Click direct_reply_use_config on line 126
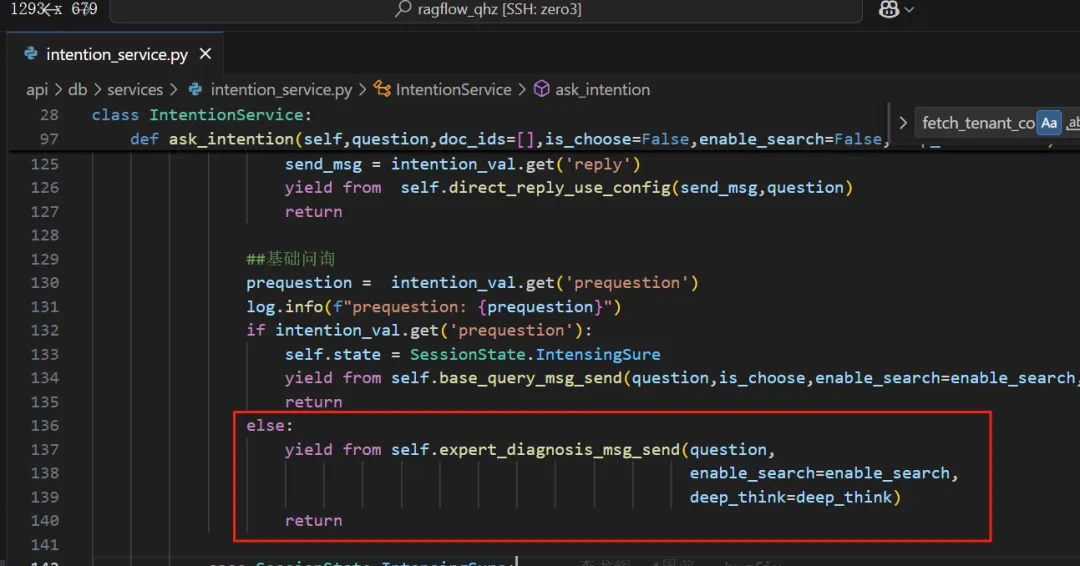Image resolution: width=1080 pixels, height=566 pixels. click(559, 187)
